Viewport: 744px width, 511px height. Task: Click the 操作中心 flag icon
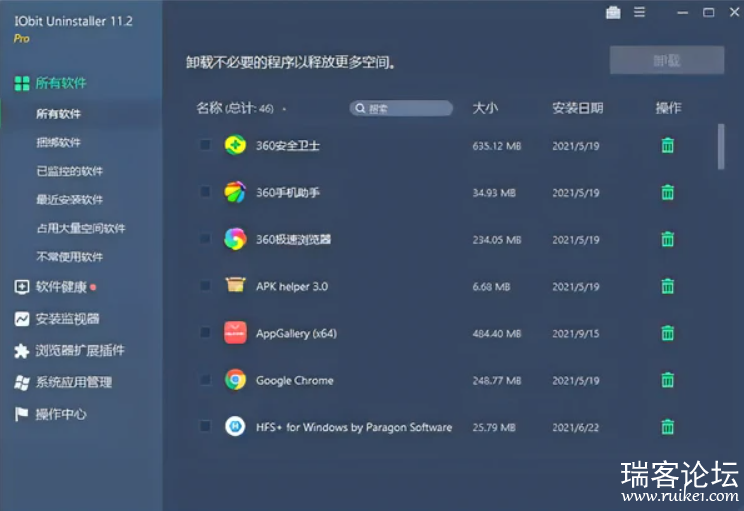pos(21,414)
